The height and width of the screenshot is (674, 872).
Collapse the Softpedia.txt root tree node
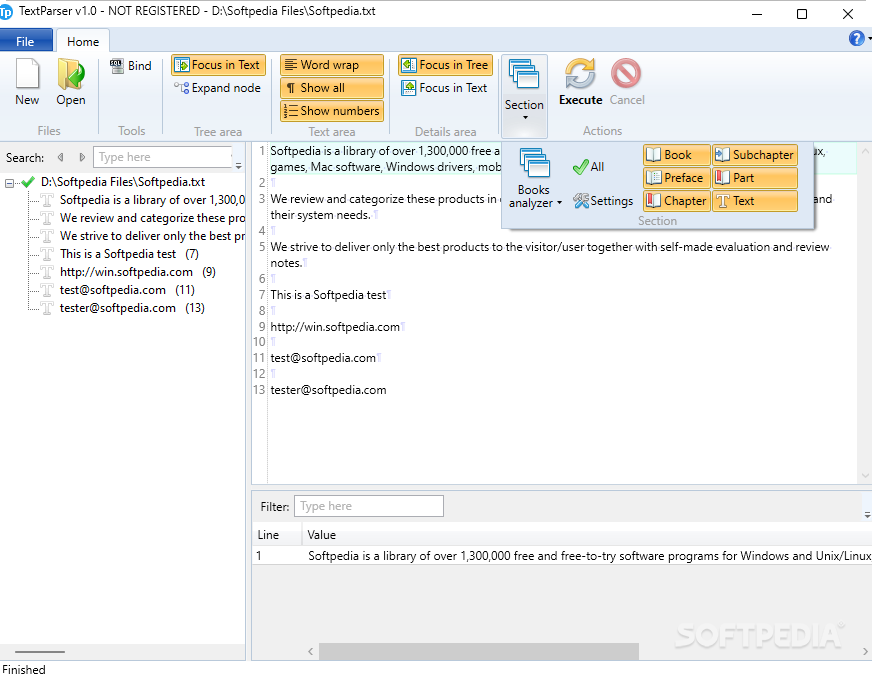tap(9, 182)
